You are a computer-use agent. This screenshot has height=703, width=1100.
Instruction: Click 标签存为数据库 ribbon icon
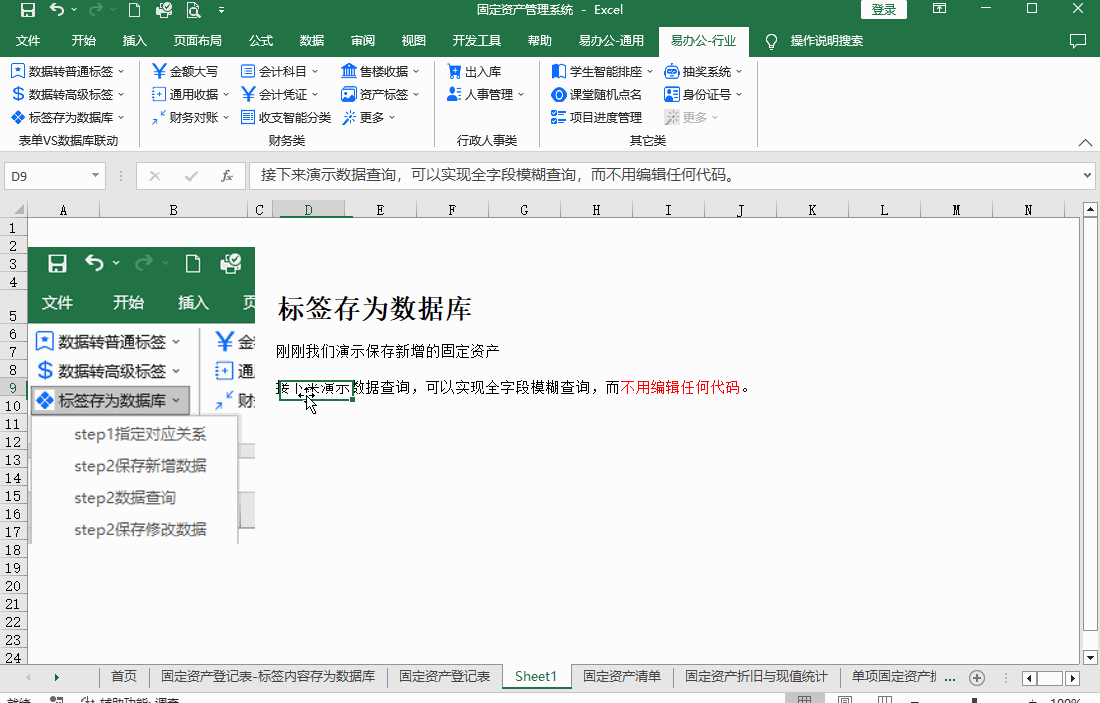point(18,117)
